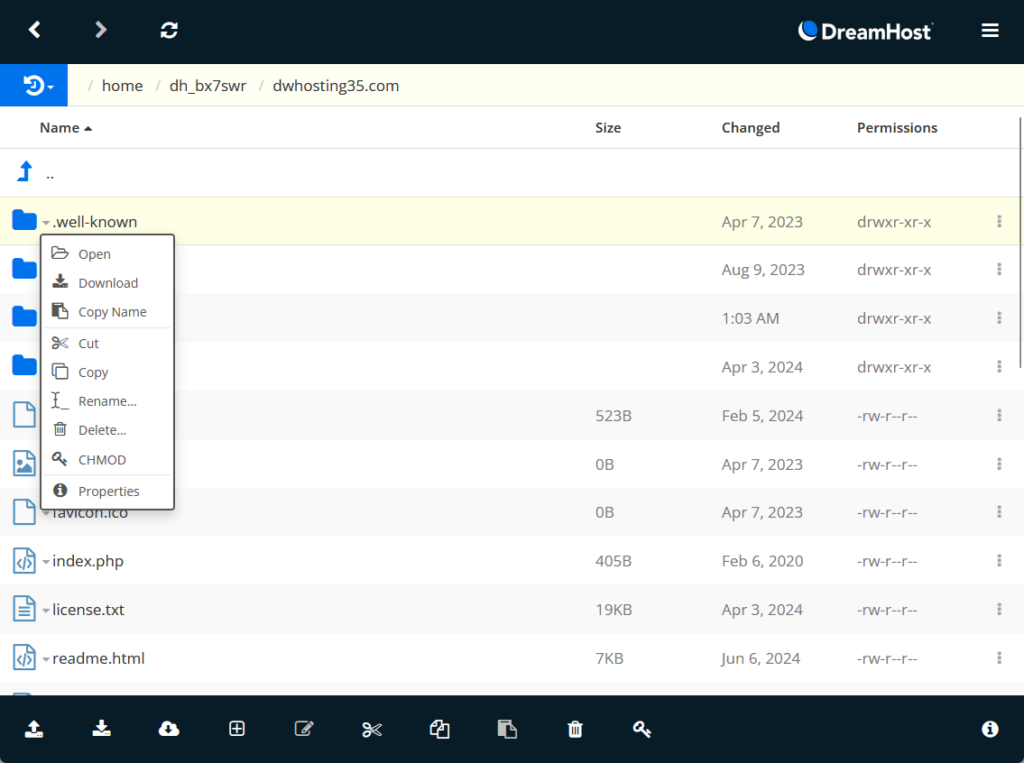This screenshot has height=763, width=1024.
Task: Sort files by Name column
Action: point(65,128)
